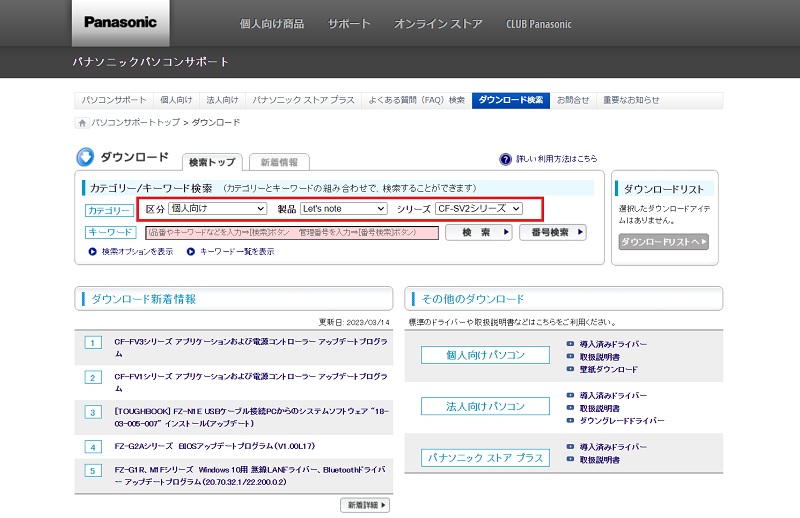Open 取扱説明書 under 個人向けパソコン
The height and width of the screenshot is (518, 800).
[599, 357]
